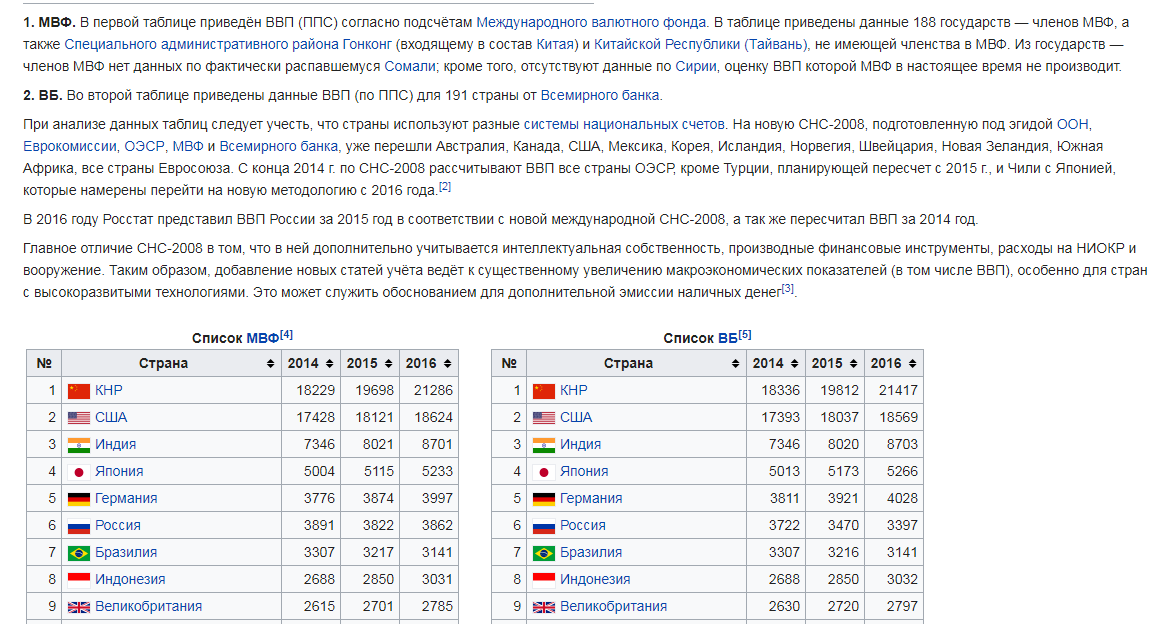The width and height of the screenshot is (1169, 624).
Task: Open системы национальных счетов link
Action: (x=624, y=125)
